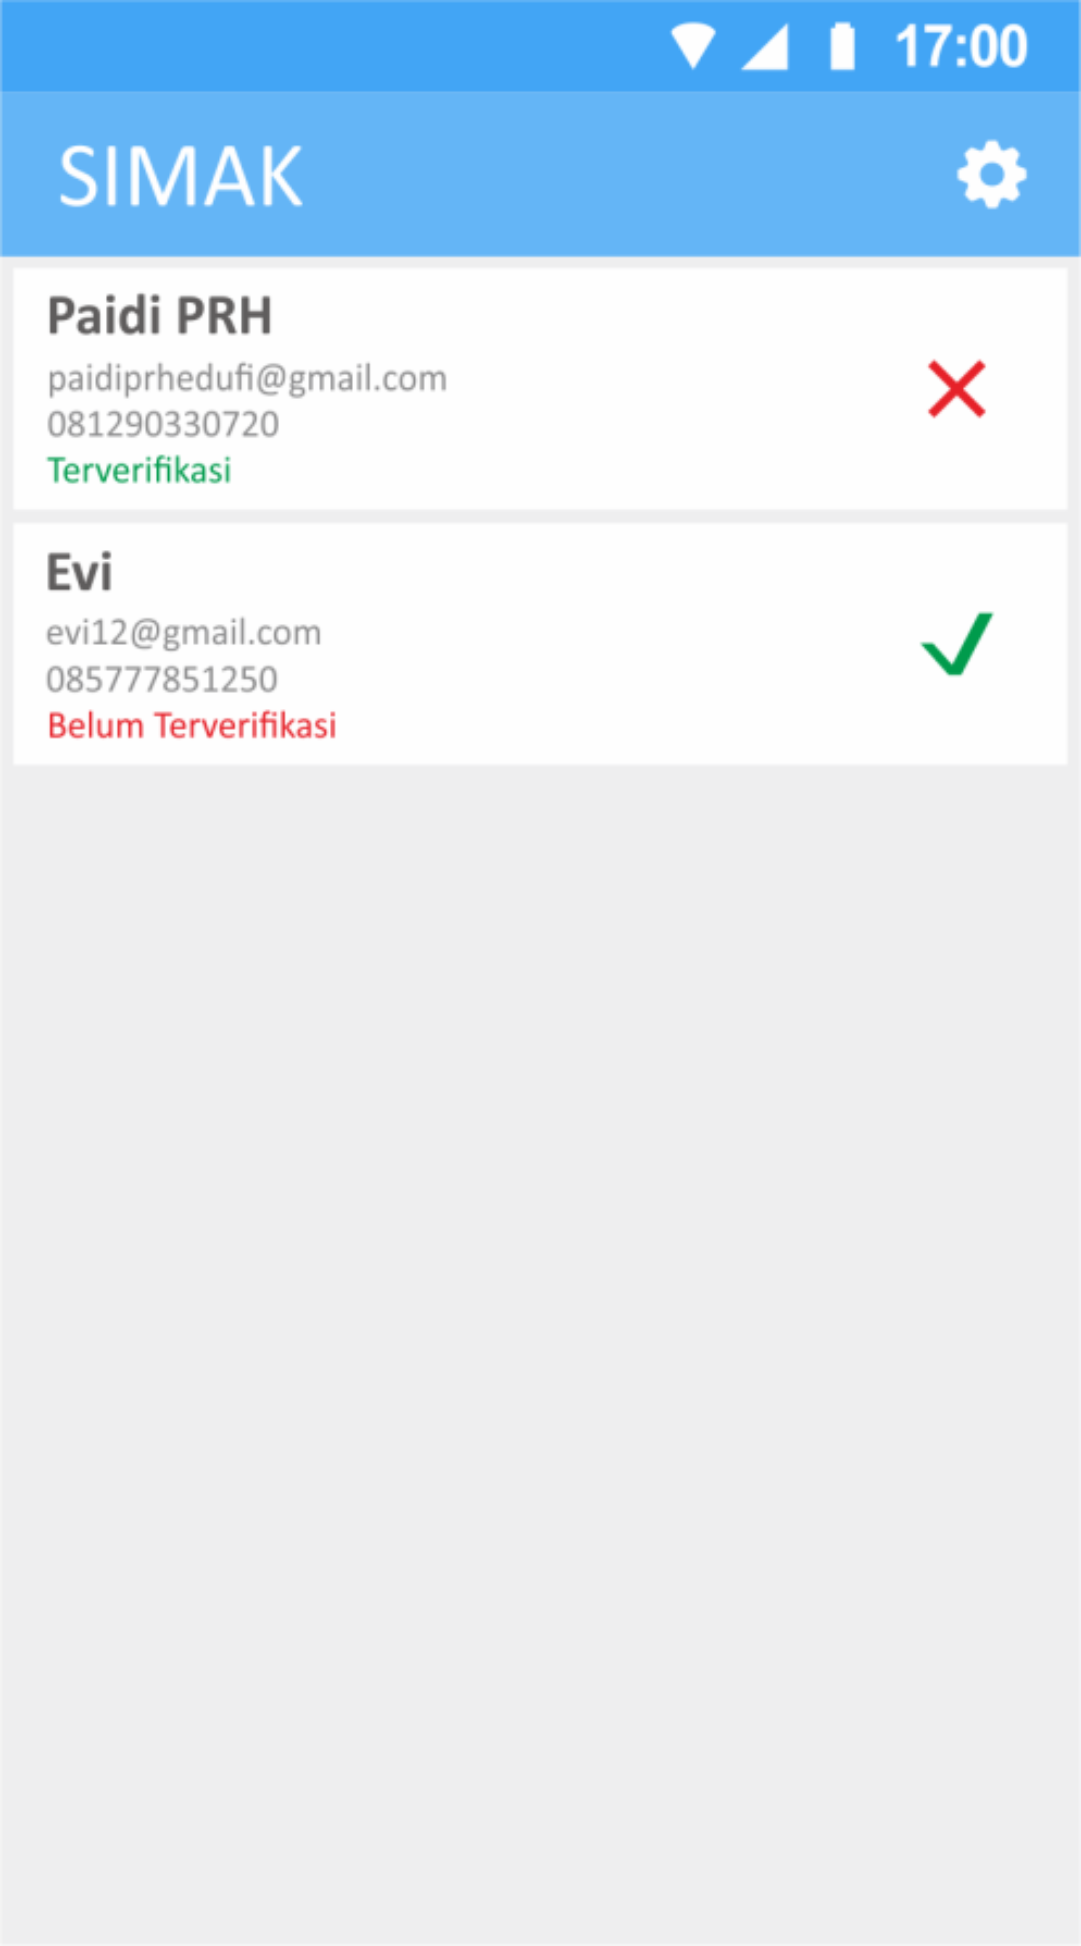The height and width of the screenshot is (1946, 1081).
Task: Tap the cellular signal icon
Action: (x=765, y=47)
